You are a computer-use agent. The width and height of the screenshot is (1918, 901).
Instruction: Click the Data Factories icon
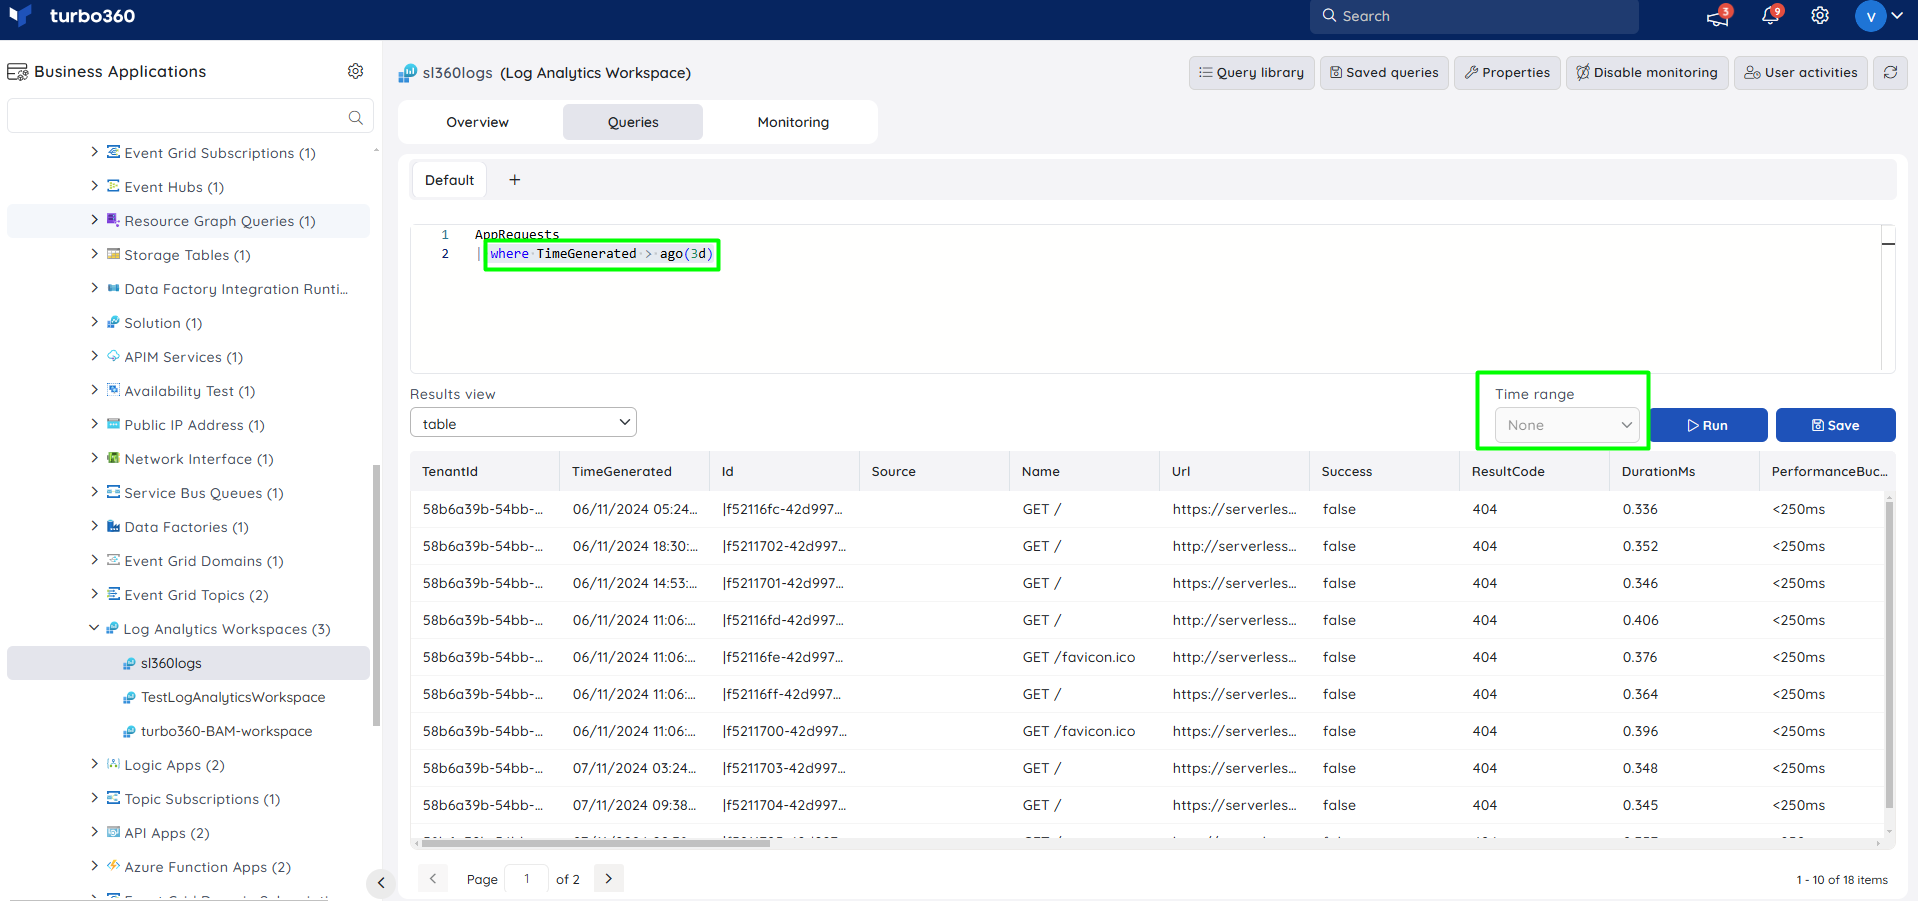coord(113,526)
